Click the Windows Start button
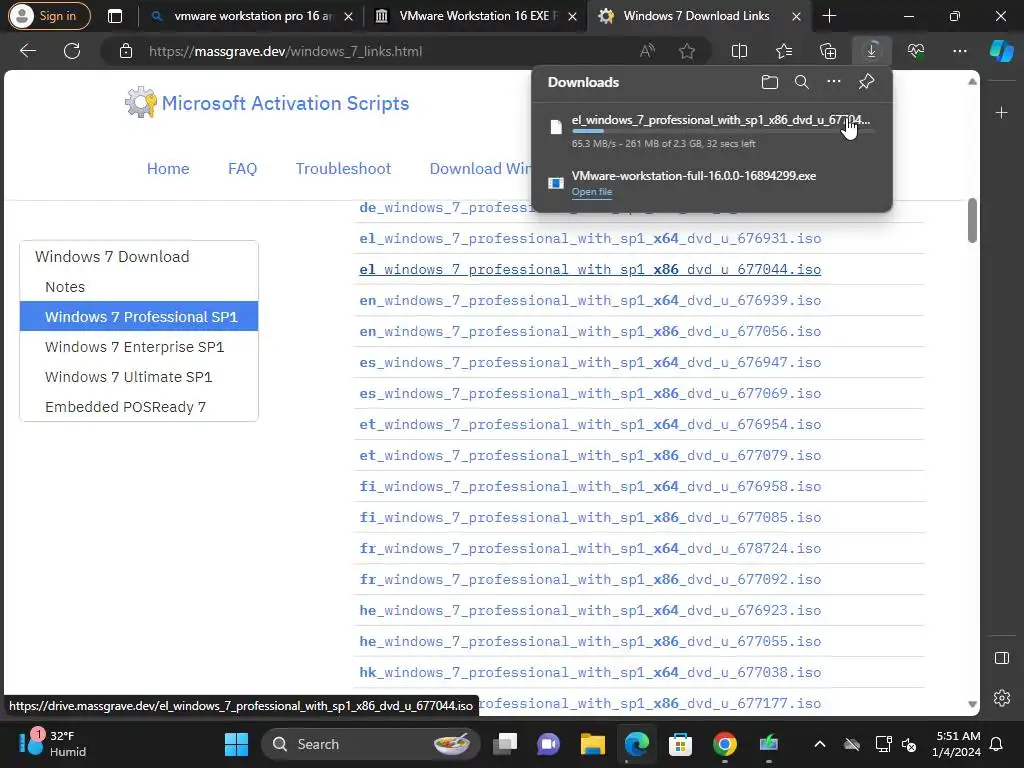The image size is (1024, 768). tap(236, 744)
